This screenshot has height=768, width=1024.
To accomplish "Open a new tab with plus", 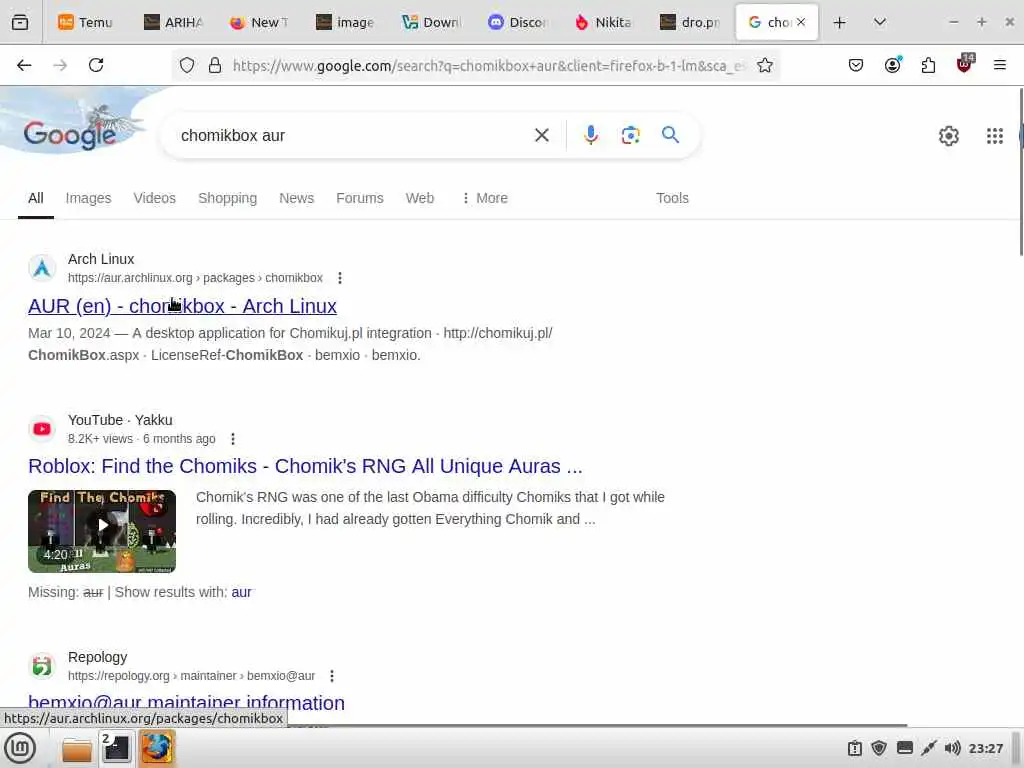I will click(x=839, y=22).
